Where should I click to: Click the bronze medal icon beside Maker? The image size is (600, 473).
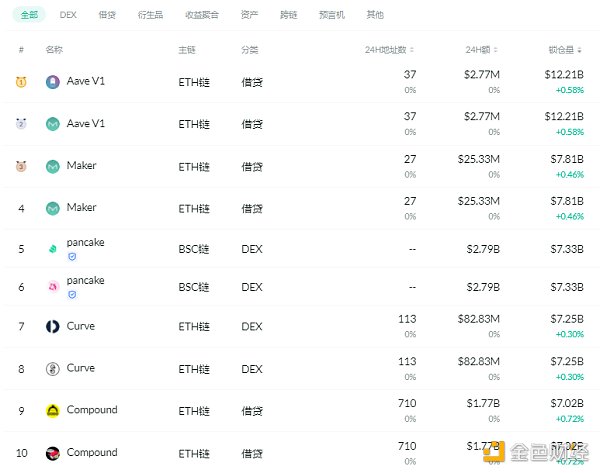[x=21, y=166]
